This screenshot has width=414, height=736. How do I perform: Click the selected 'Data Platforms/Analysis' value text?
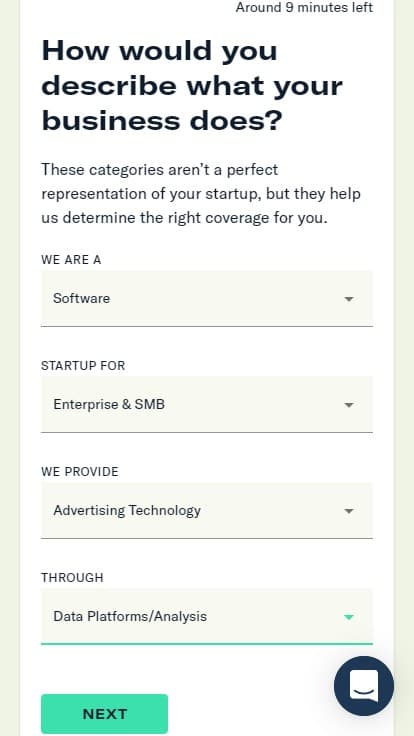130,616
